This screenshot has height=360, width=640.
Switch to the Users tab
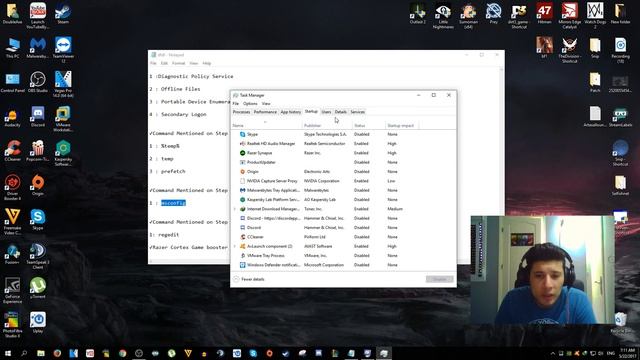tap(326, 112)
